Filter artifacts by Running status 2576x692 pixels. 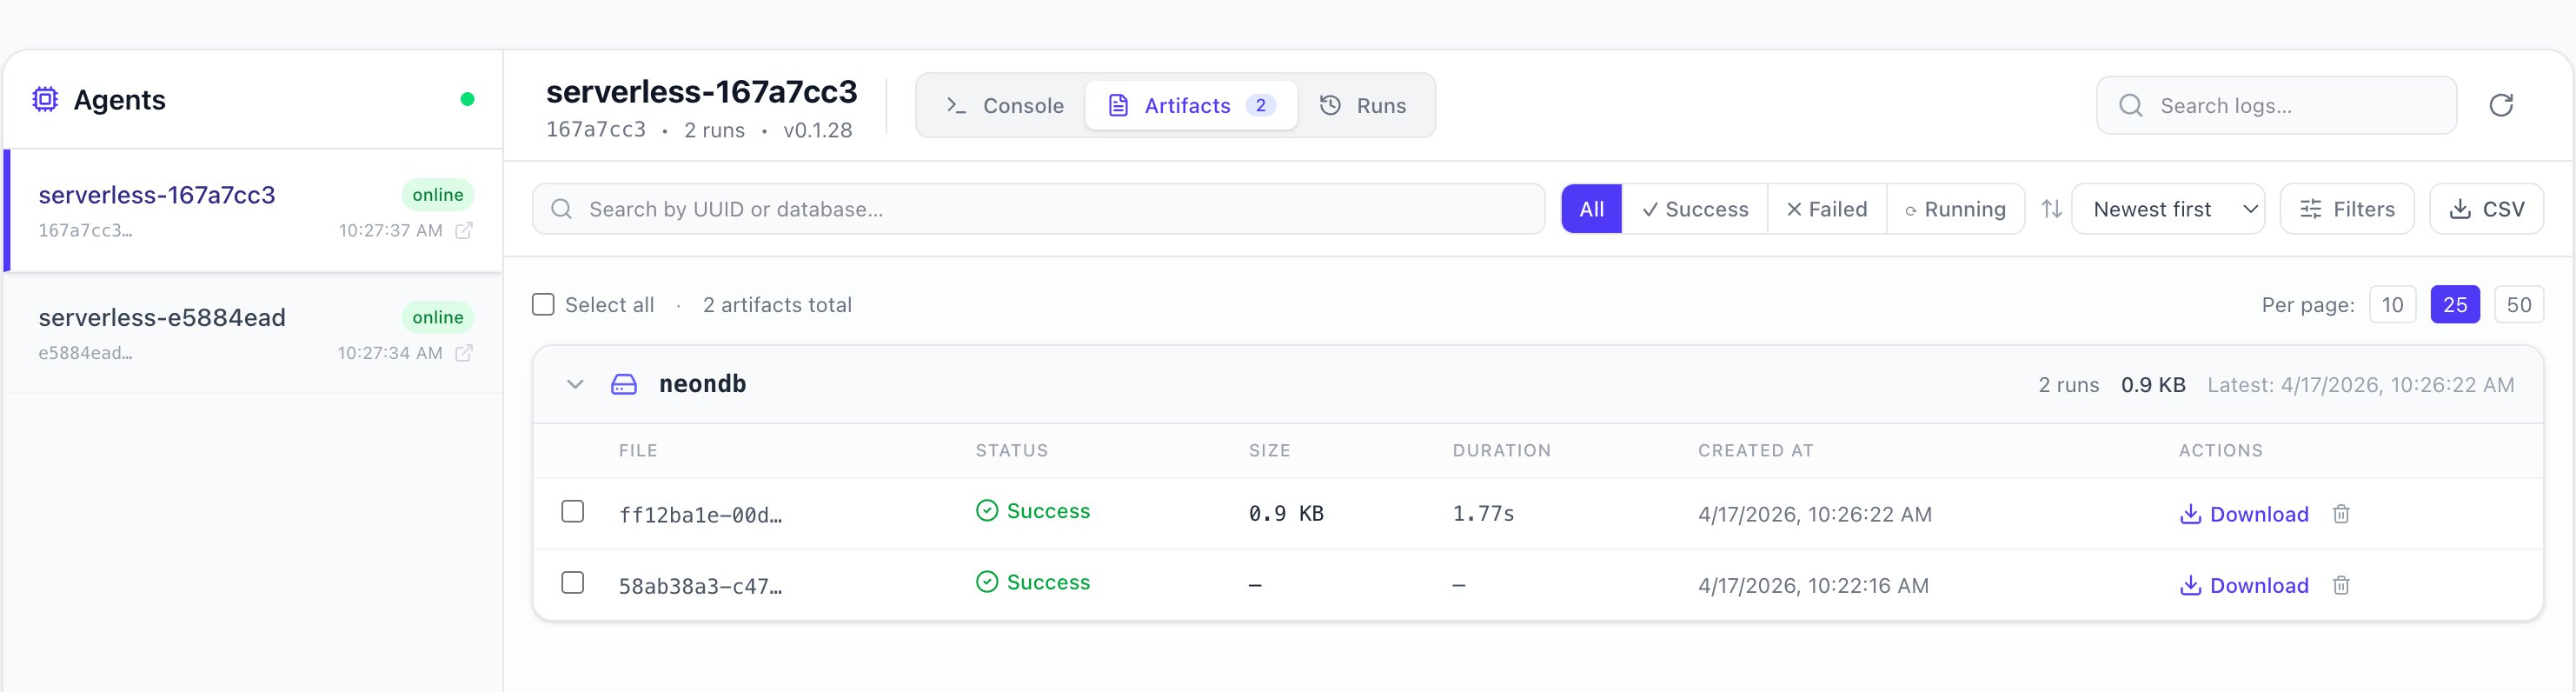(1955, 209)
